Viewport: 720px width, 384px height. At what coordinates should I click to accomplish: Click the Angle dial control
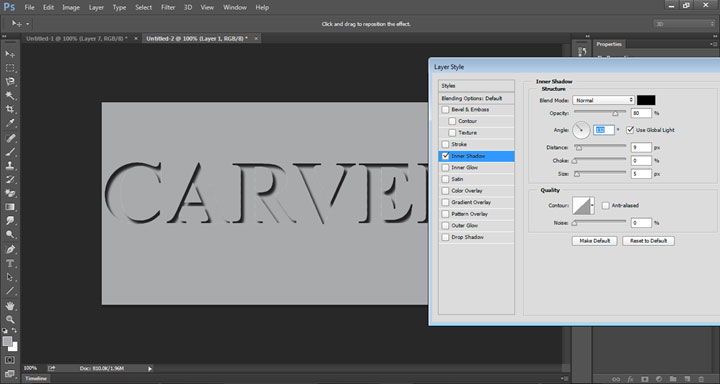point(581,130)
